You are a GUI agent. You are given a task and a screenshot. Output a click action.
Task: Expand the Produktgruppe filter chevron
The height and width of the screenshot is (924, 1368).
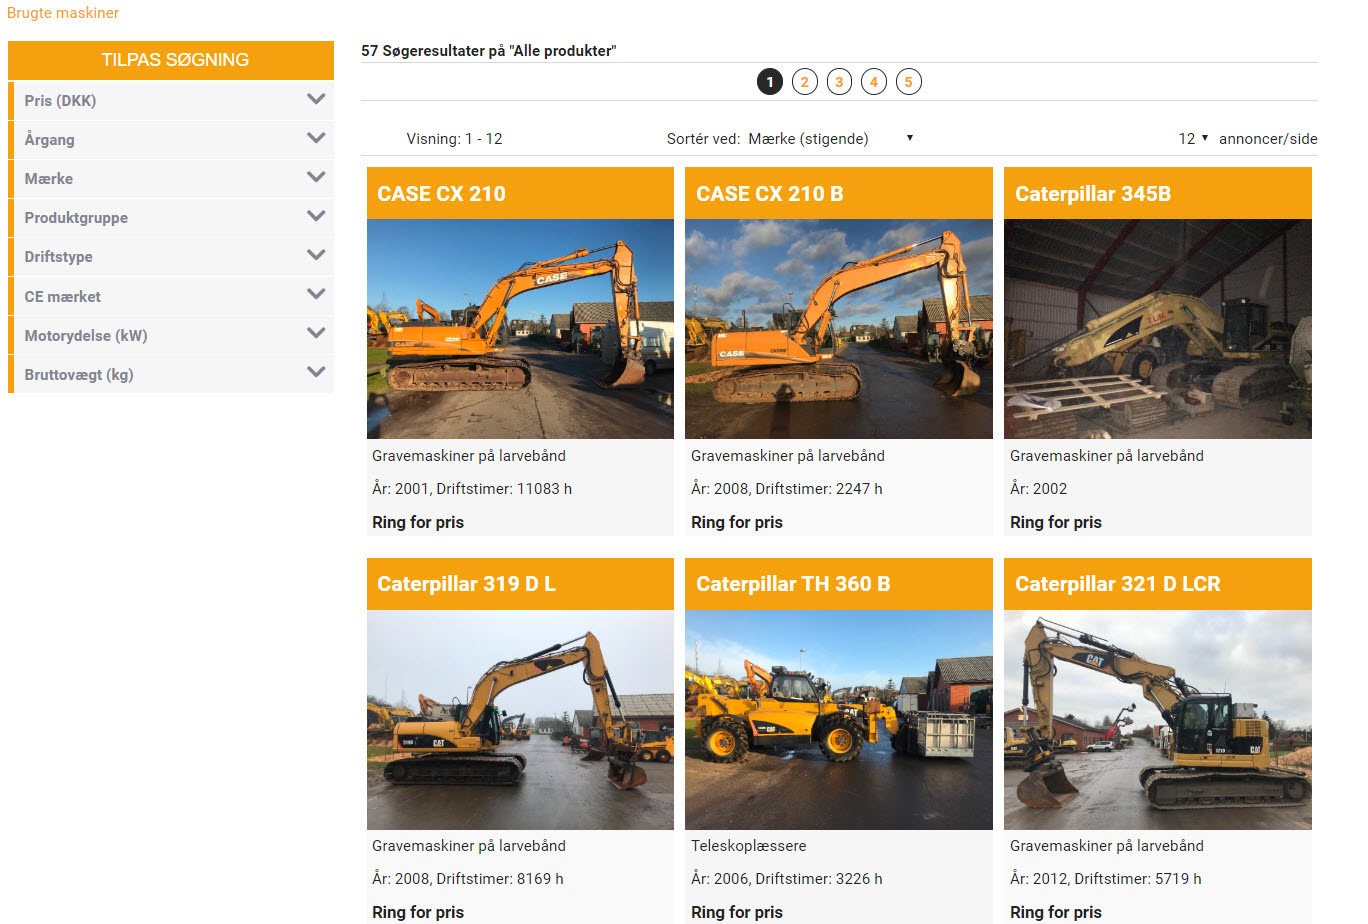[x=316, y=216]
